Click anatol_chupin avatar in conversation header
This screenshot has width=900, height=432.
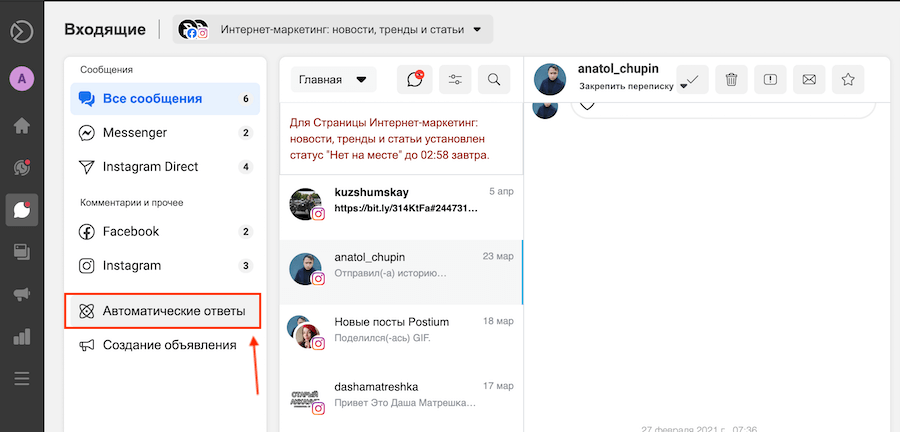550,79
